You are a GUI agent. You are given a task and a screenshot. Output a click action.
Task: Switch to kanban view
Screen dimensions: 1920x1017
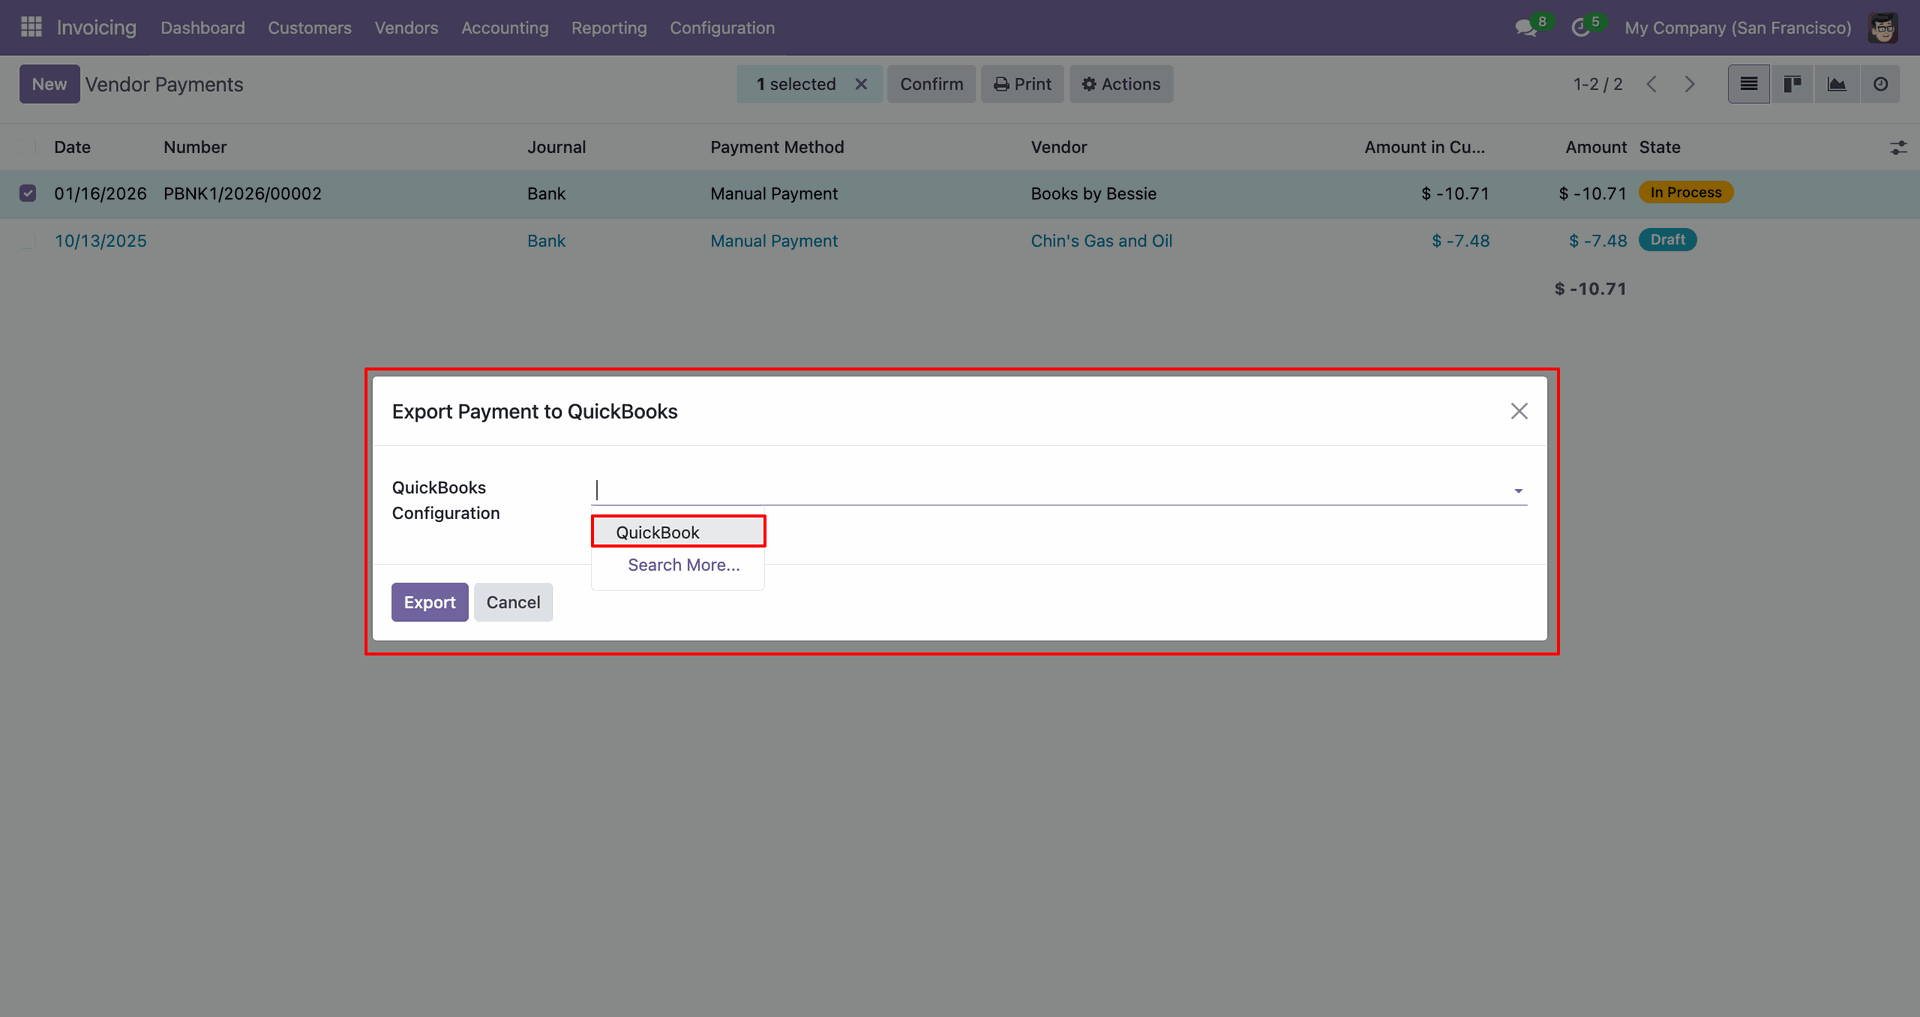click(1793, 84)
